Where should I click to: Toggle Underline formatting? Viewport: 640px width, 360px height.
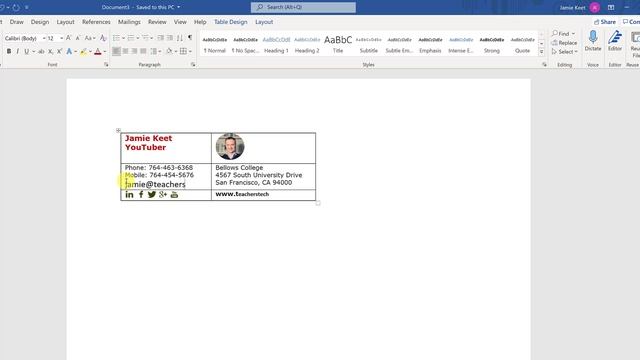tap(27, 51)
